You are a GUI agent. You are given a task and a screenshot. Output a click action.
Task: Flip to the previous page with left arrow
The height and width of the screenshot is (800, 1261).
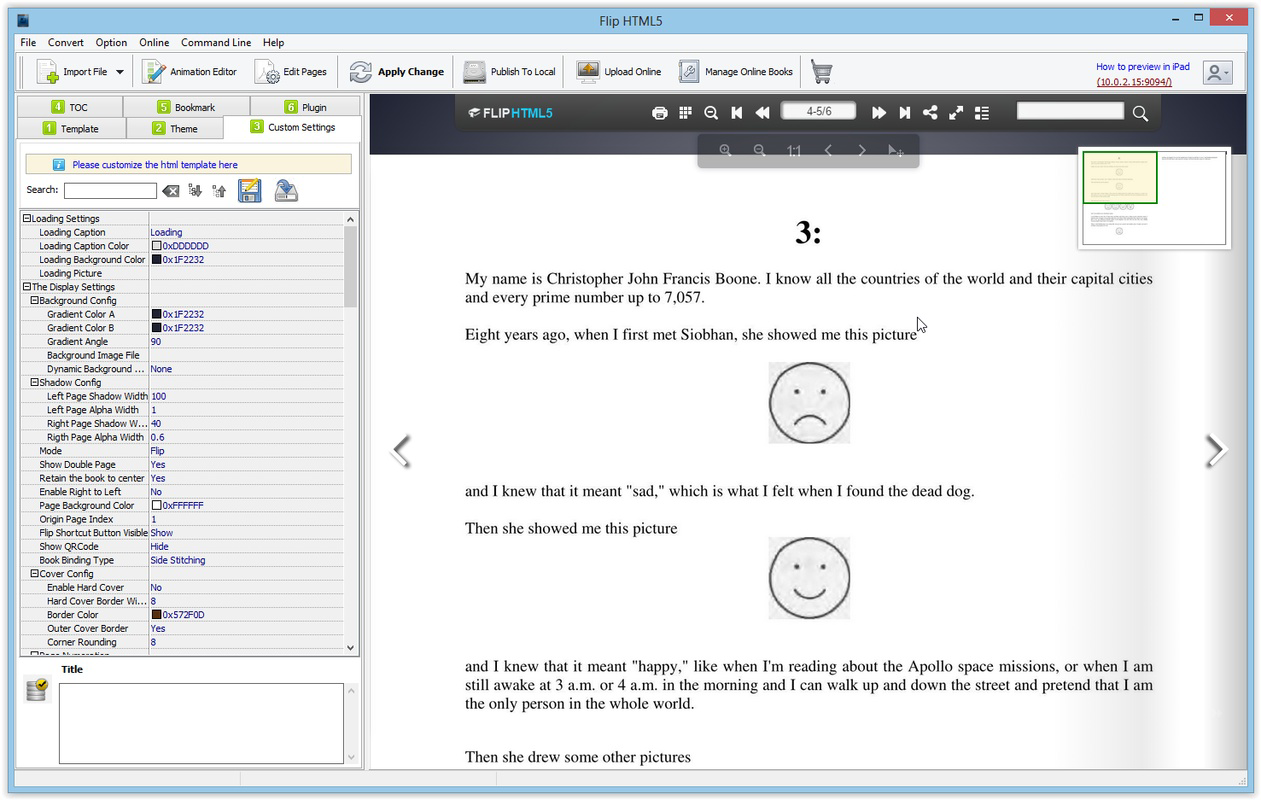[401, 451]
